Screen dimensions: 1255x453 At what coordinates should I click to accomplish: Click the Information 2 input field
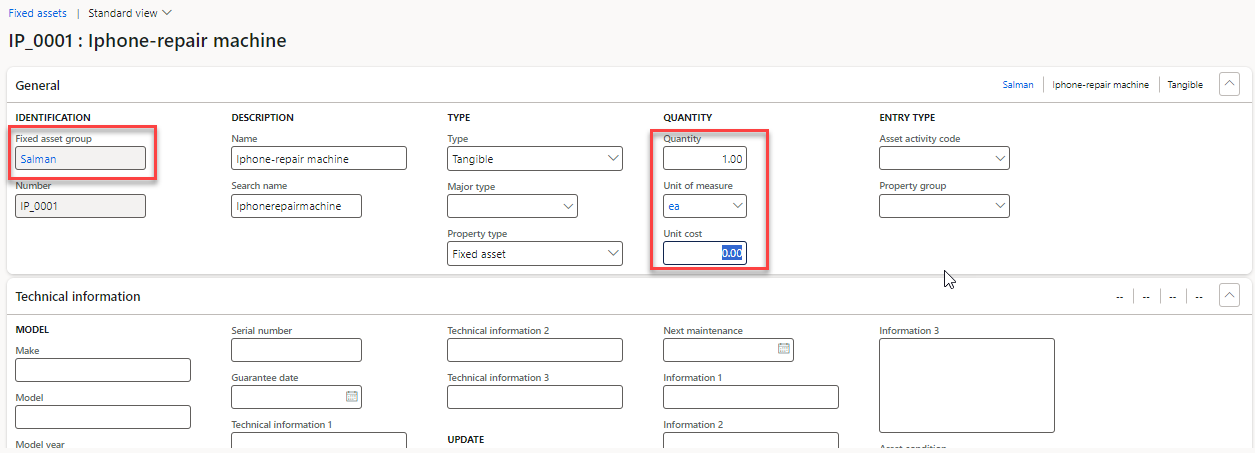coord(751,442)
